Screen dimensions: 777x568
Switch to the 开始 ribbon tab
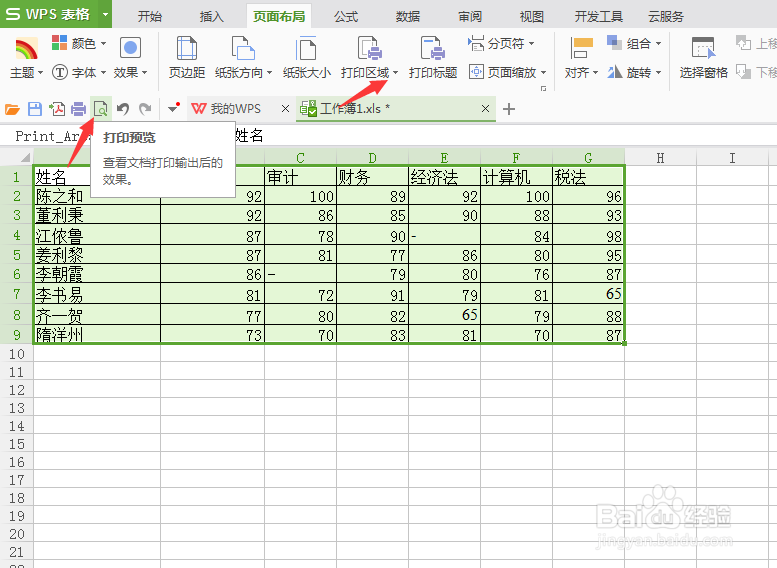click(150, 17)
